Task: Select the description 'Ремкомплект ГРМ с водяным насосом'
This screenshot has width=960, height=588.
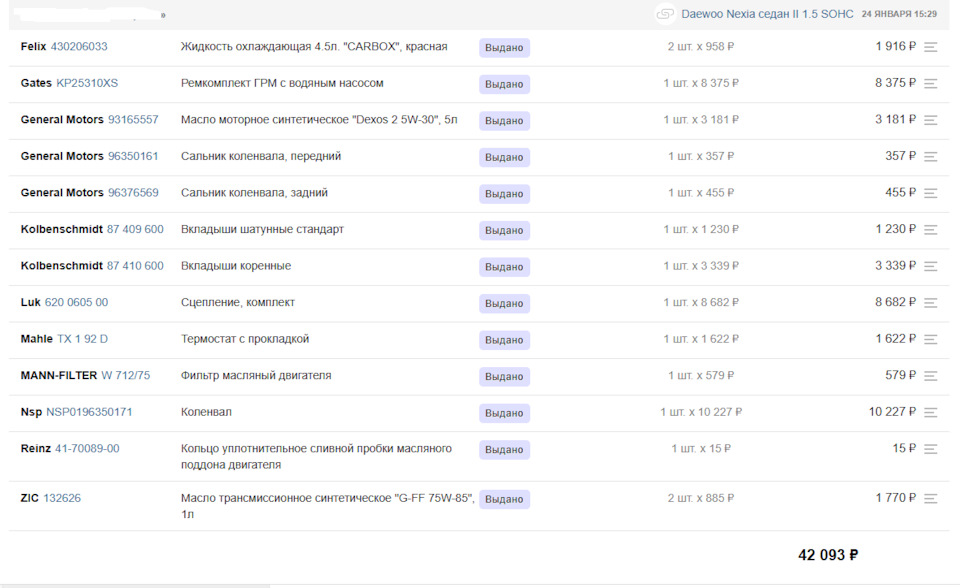Action: tap(282, 83)
